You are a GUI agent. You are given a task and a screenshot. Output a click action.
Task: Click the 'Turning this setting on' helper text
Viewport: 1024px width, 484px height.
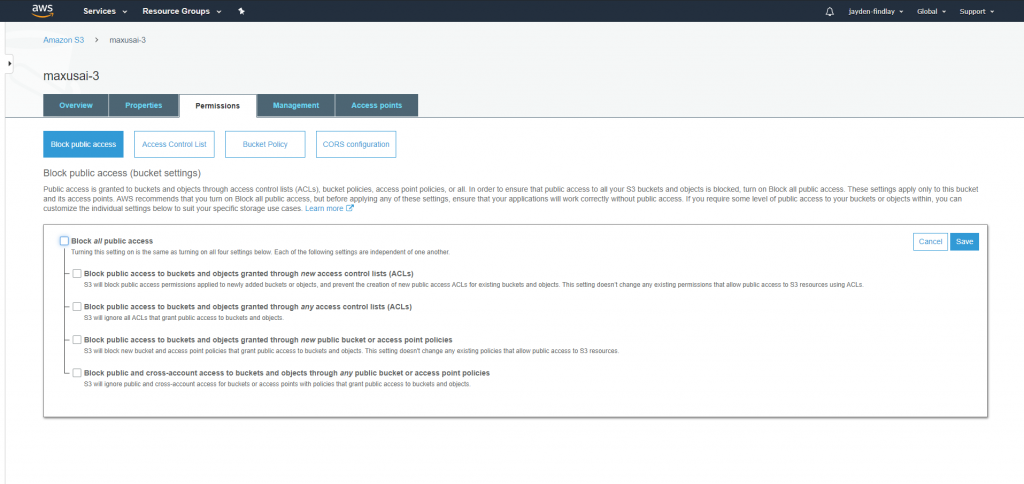(261, 252)
